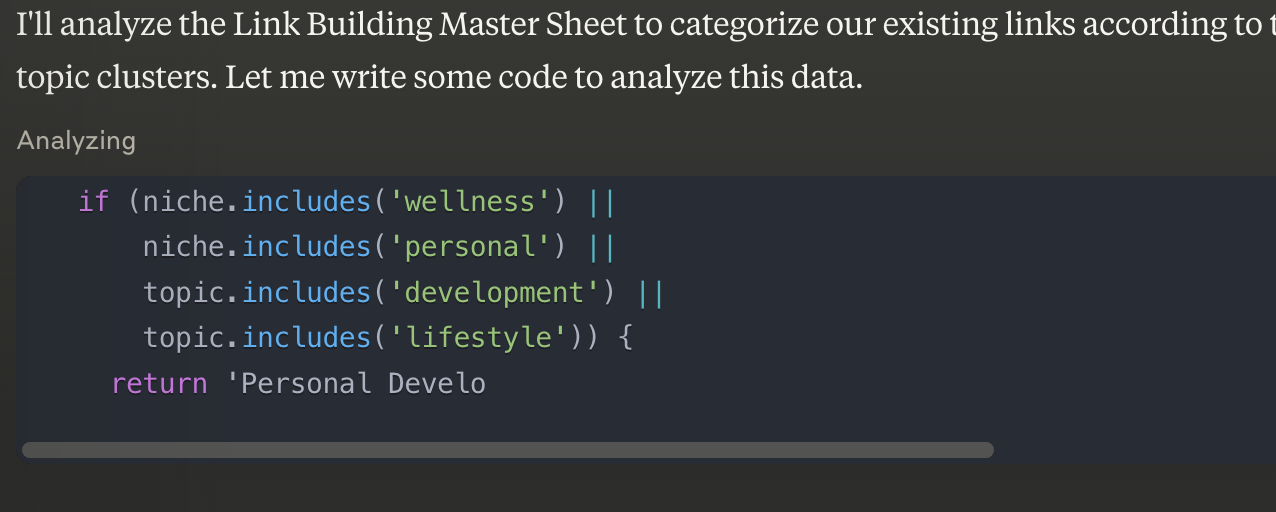
Task: Click the Analyzing status label
Action: point(76,140)
